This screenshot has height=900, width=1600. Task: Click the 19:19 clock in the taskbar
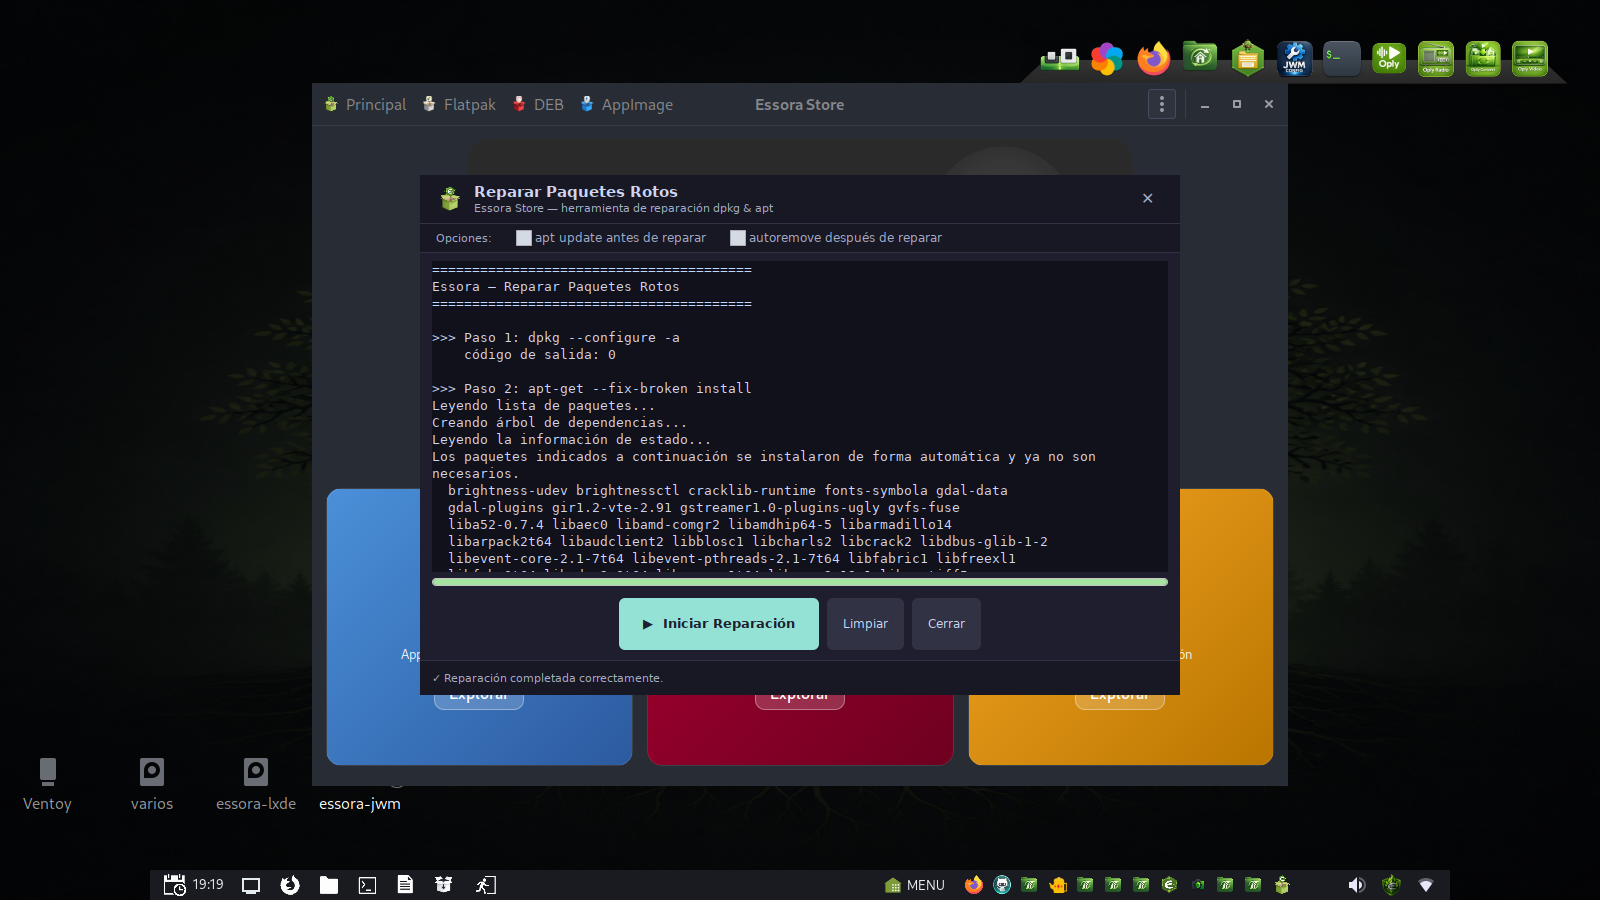208,885
